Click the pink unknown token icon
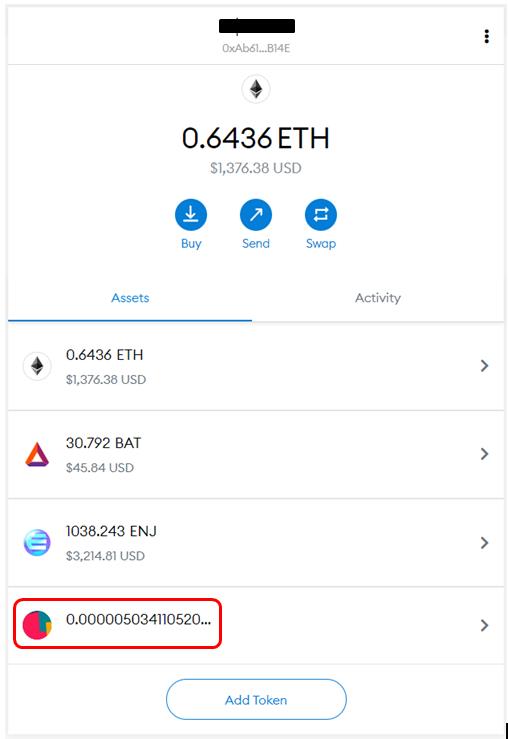 [37, 625]
